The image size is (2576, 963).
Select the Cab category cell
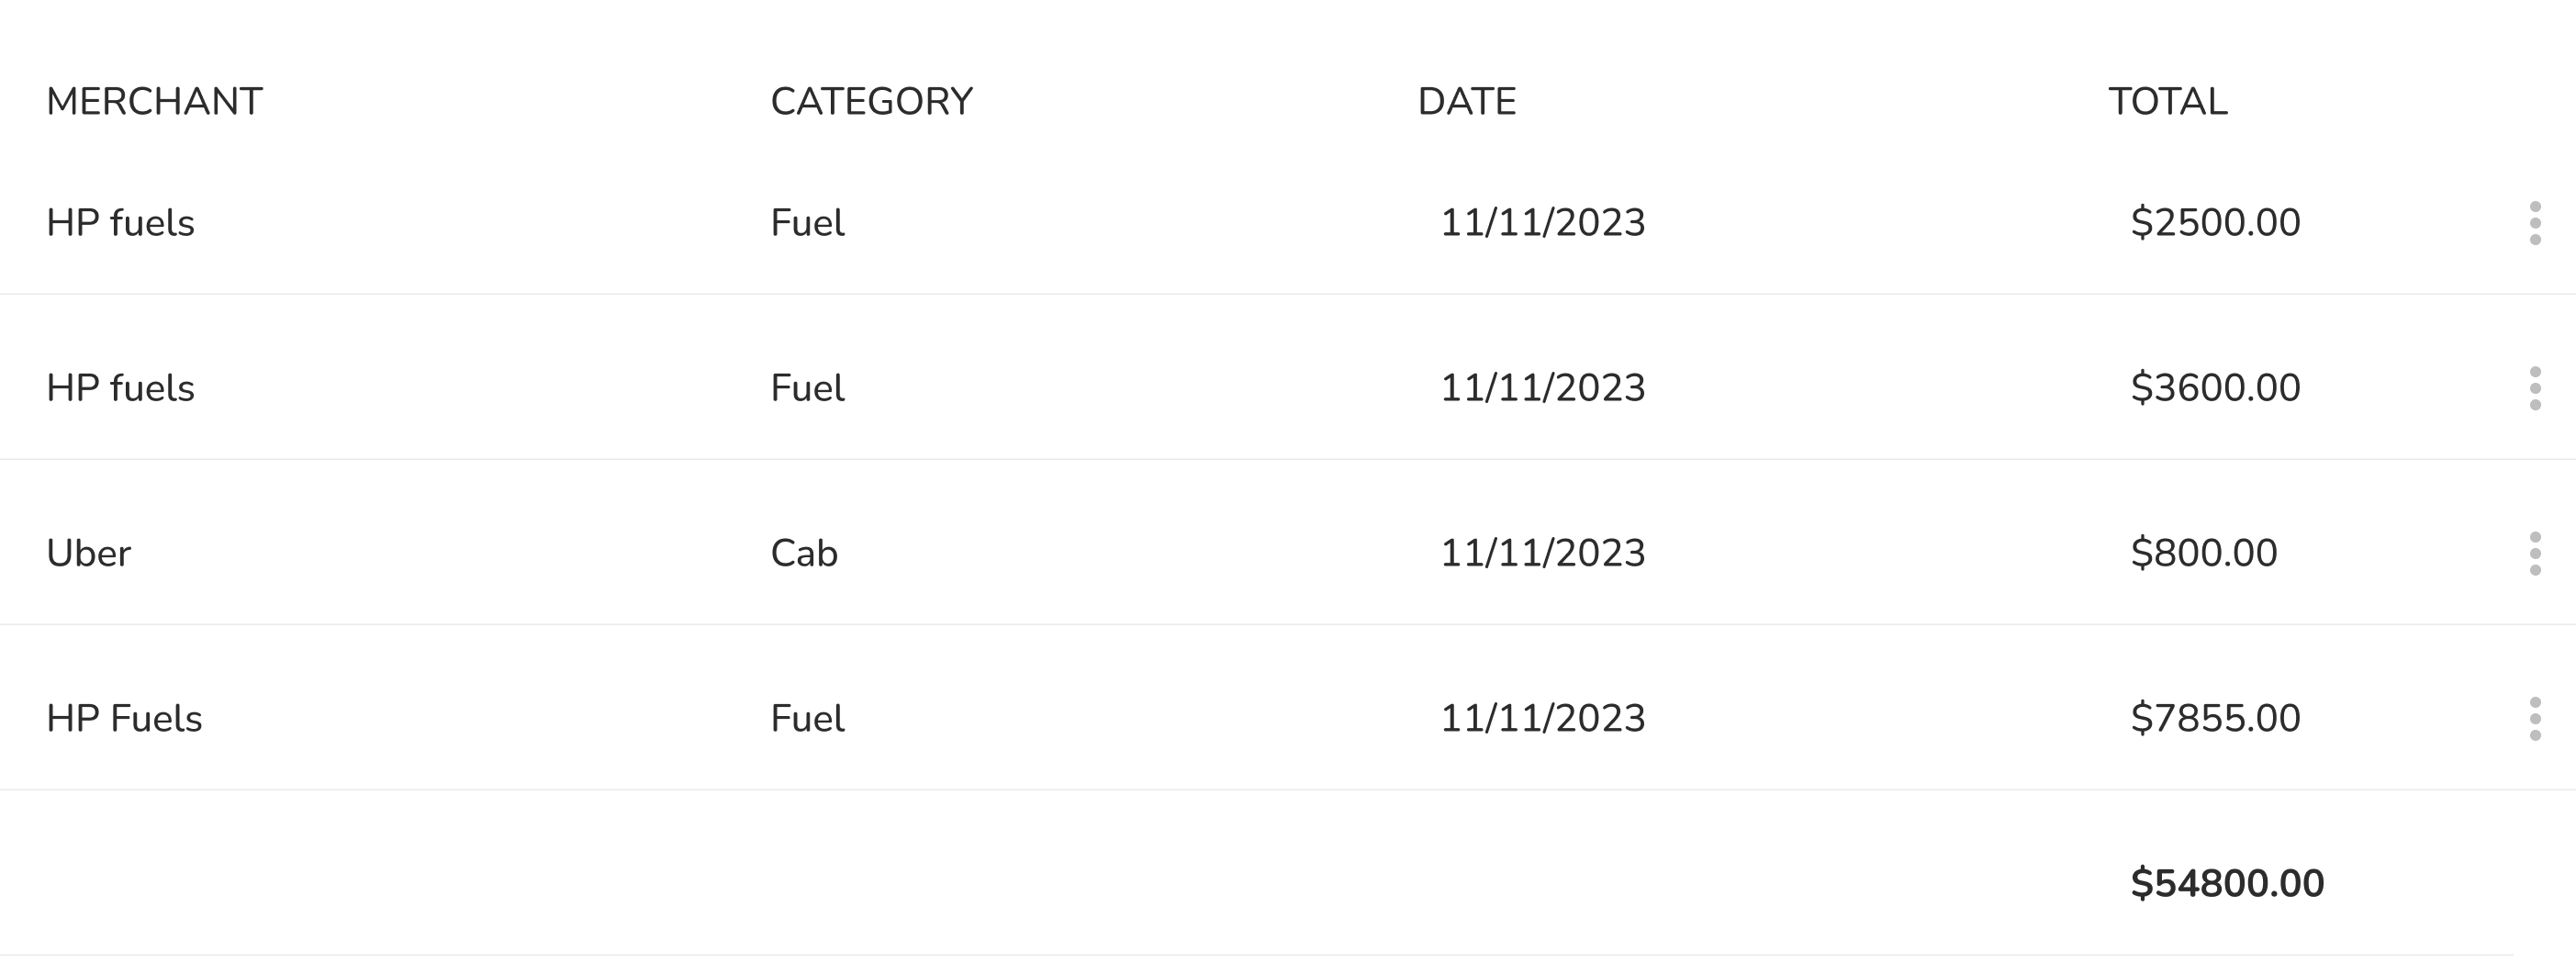[804, 553]
